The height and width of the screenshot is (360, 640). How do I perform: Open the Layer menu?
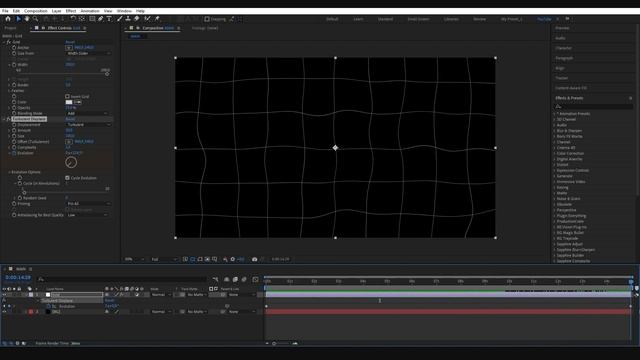click(x=56, y=11)
